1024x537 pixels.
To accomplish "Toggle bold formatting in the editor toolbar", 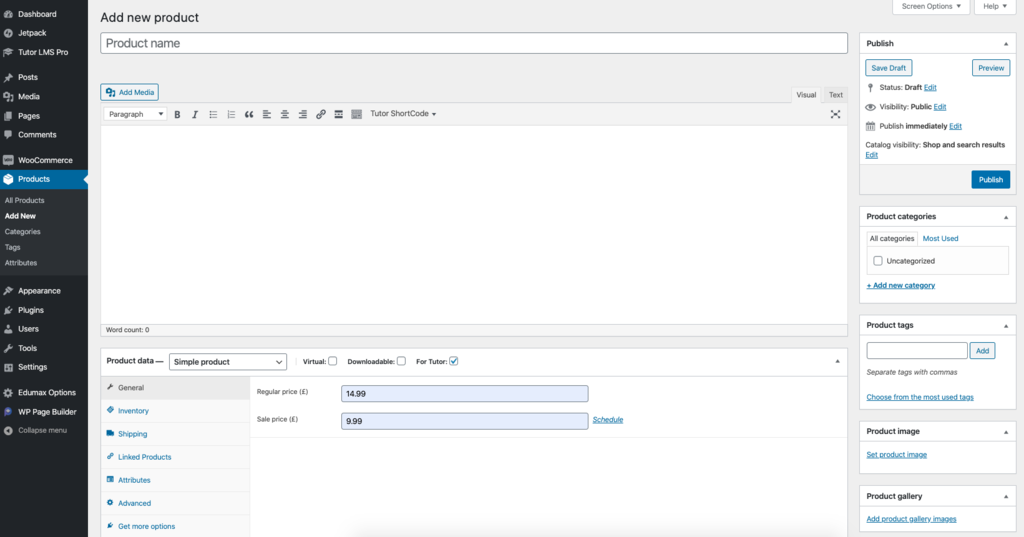I will point(177,114).
